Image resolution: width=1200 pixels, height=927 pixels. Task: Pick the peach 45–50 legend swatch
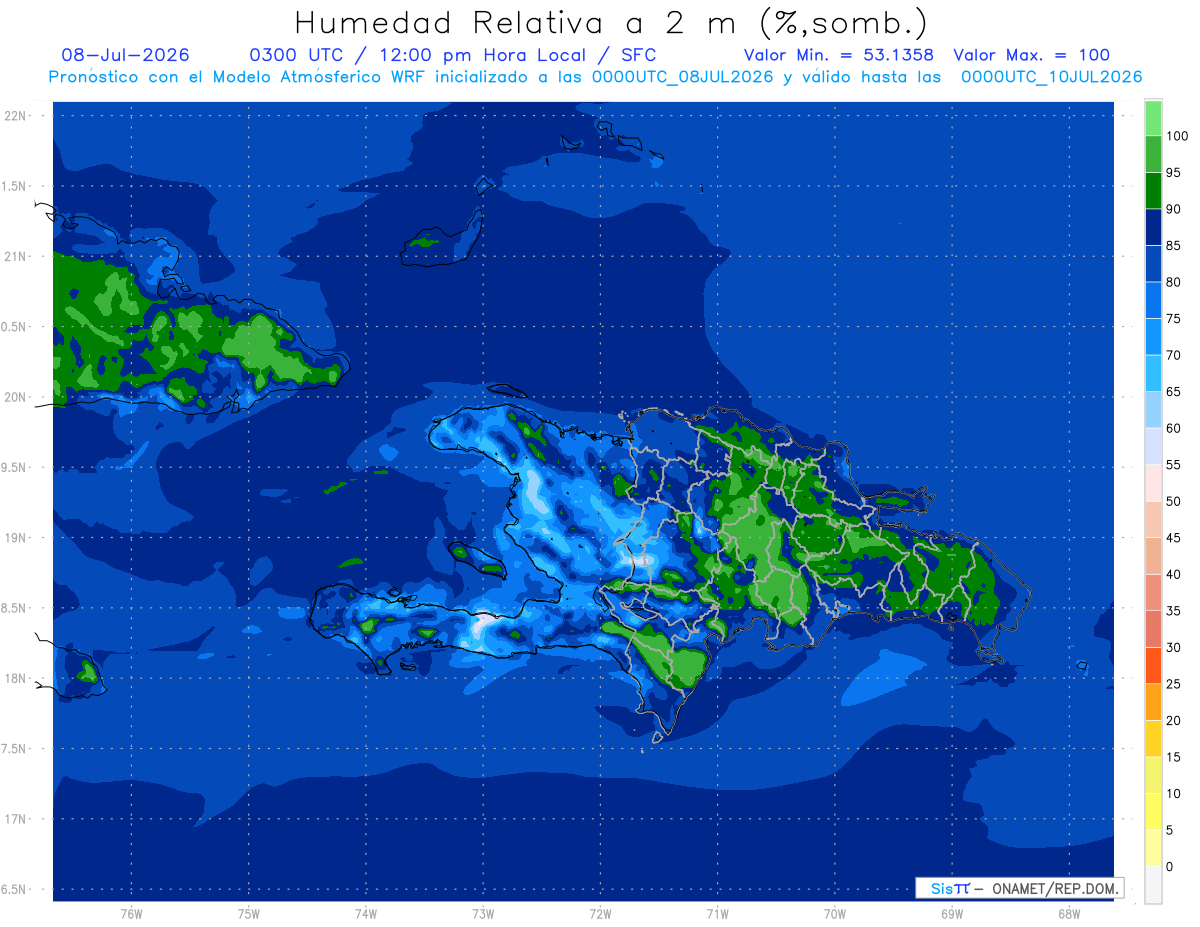coord(1153,519)
